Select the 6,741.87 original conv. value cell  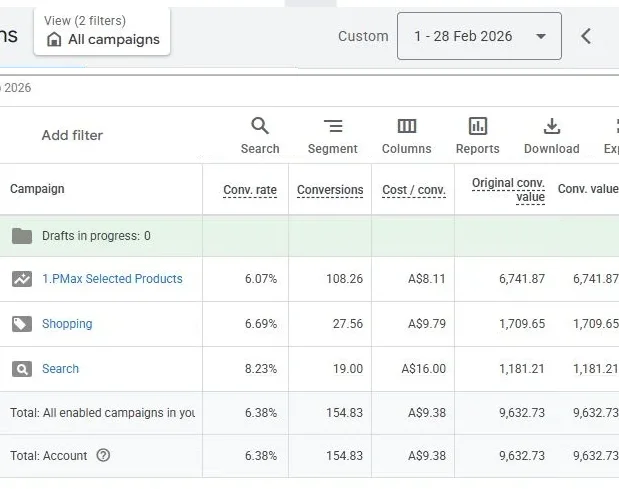tap(522, 279)
